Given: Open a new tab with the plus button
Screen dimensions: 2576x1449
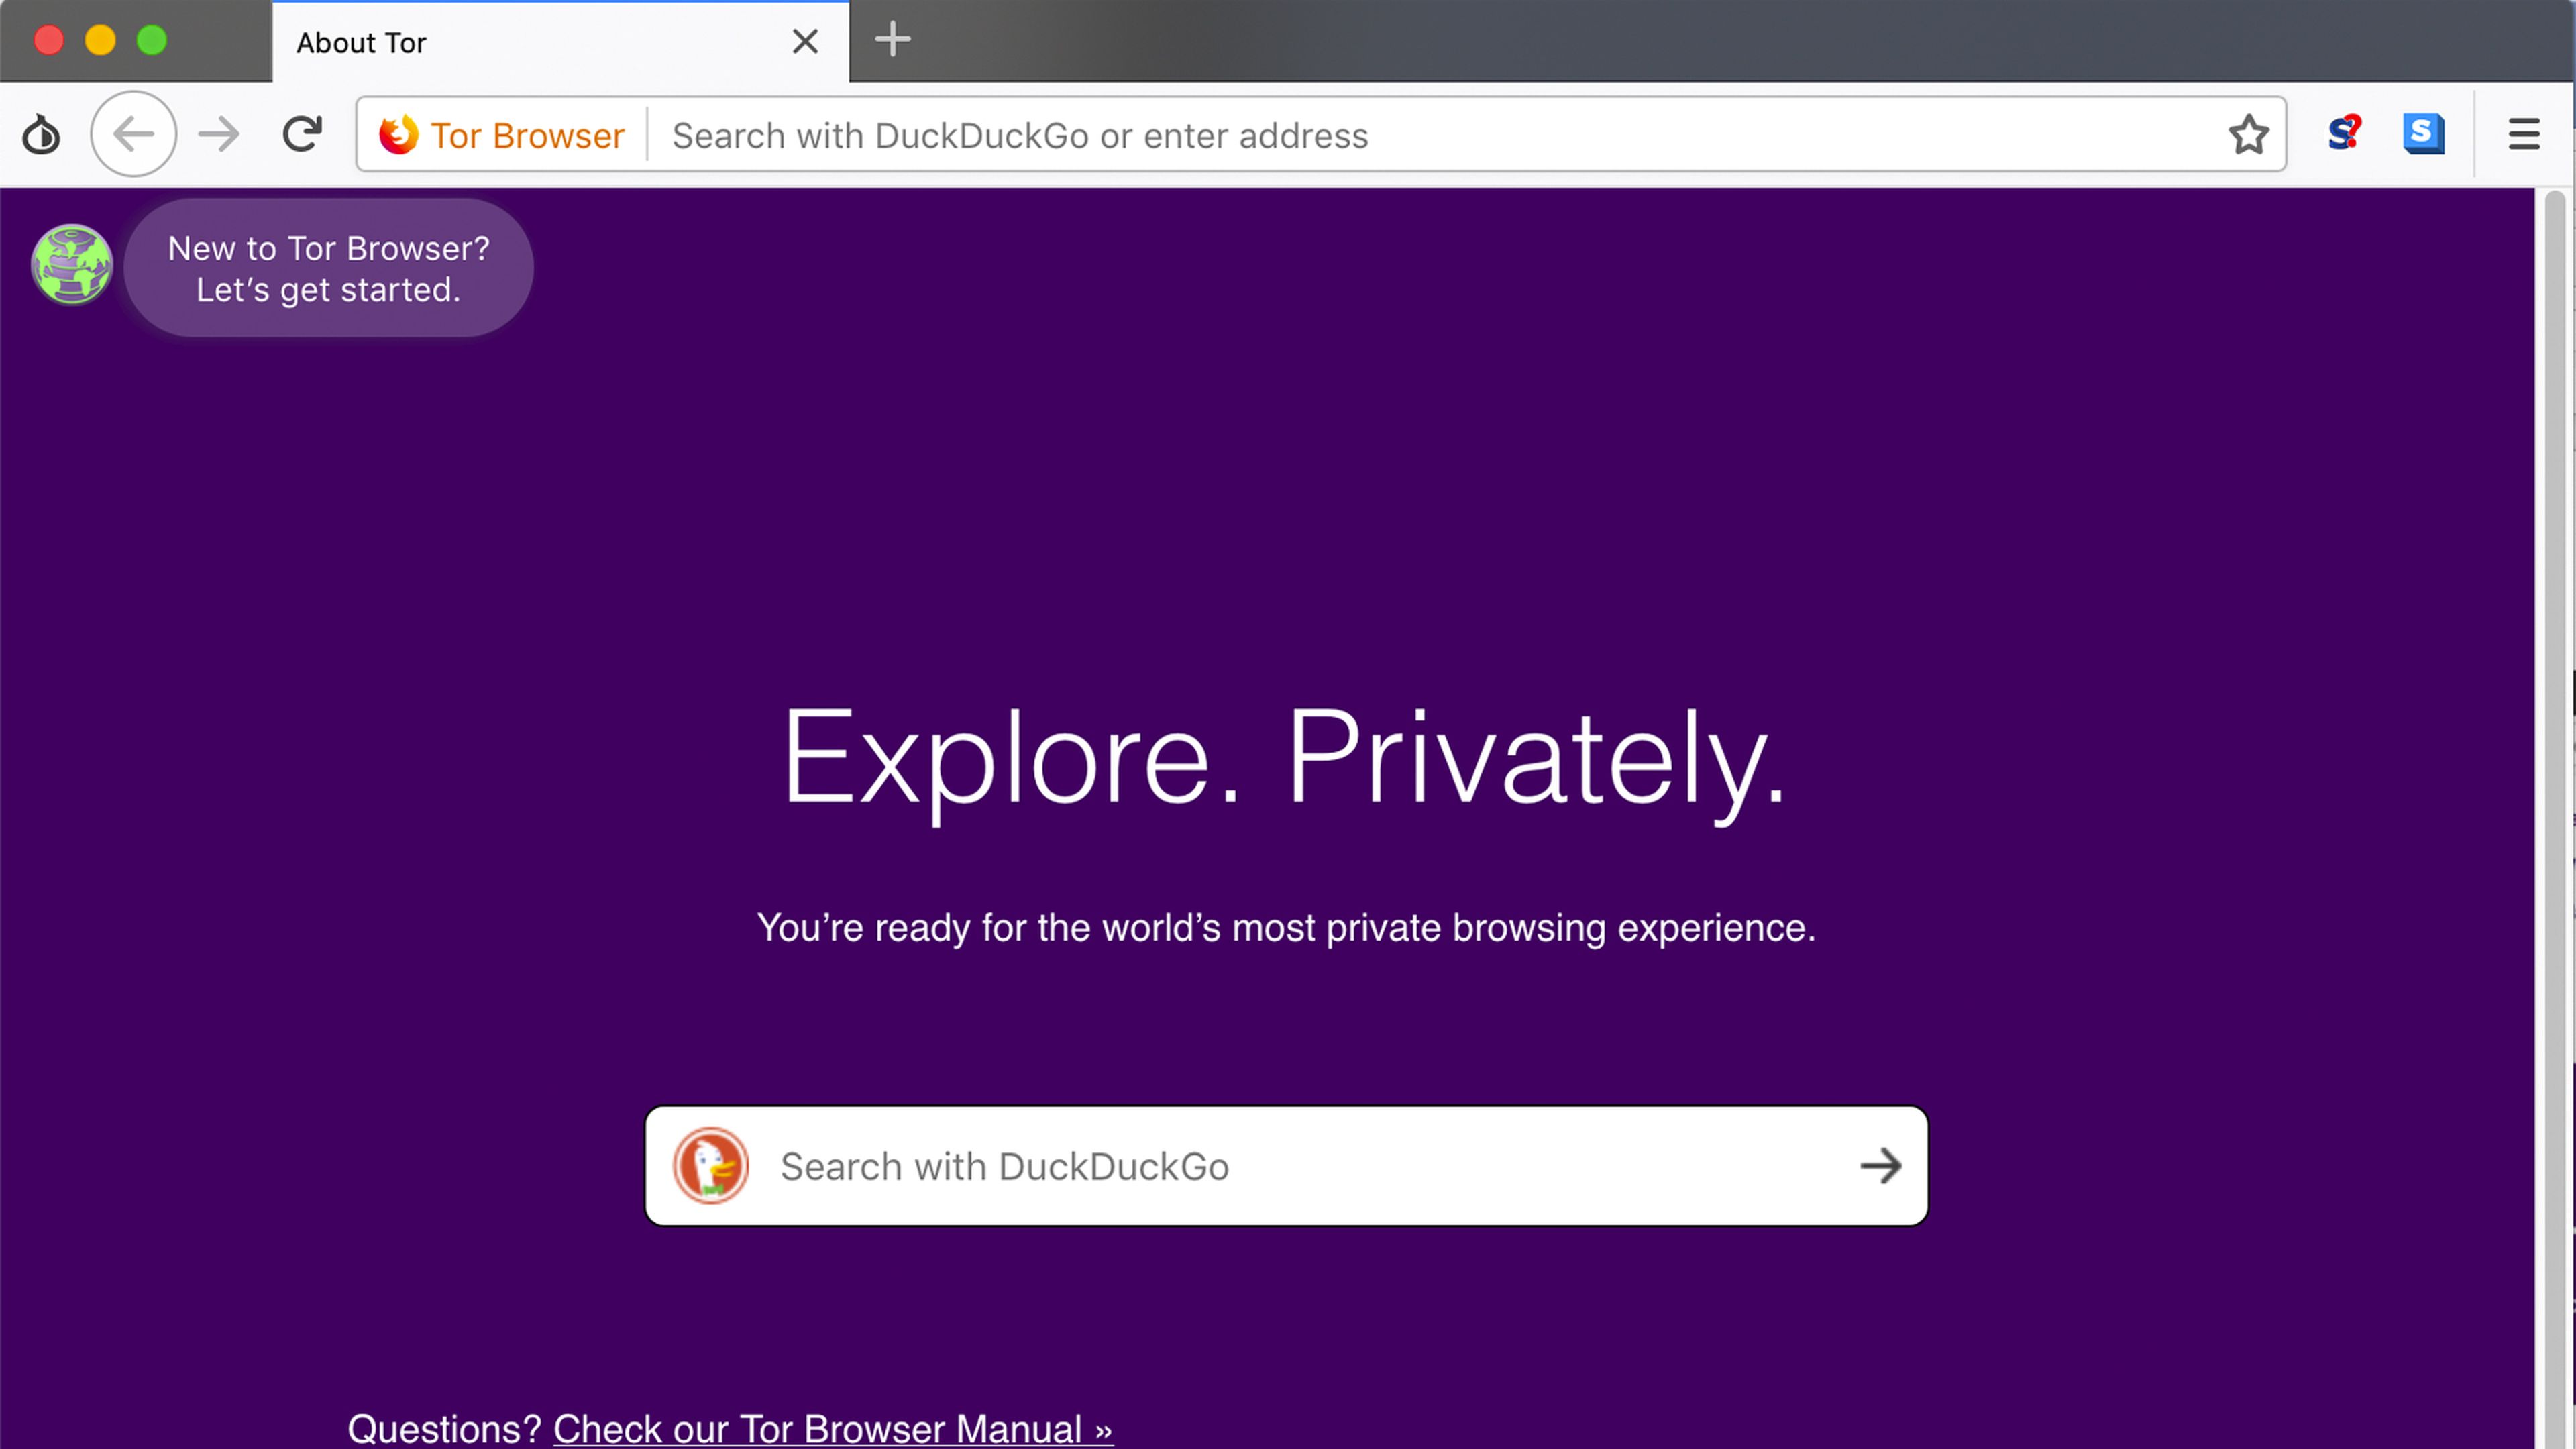Looking at the screenshot, I should point(892,40).
